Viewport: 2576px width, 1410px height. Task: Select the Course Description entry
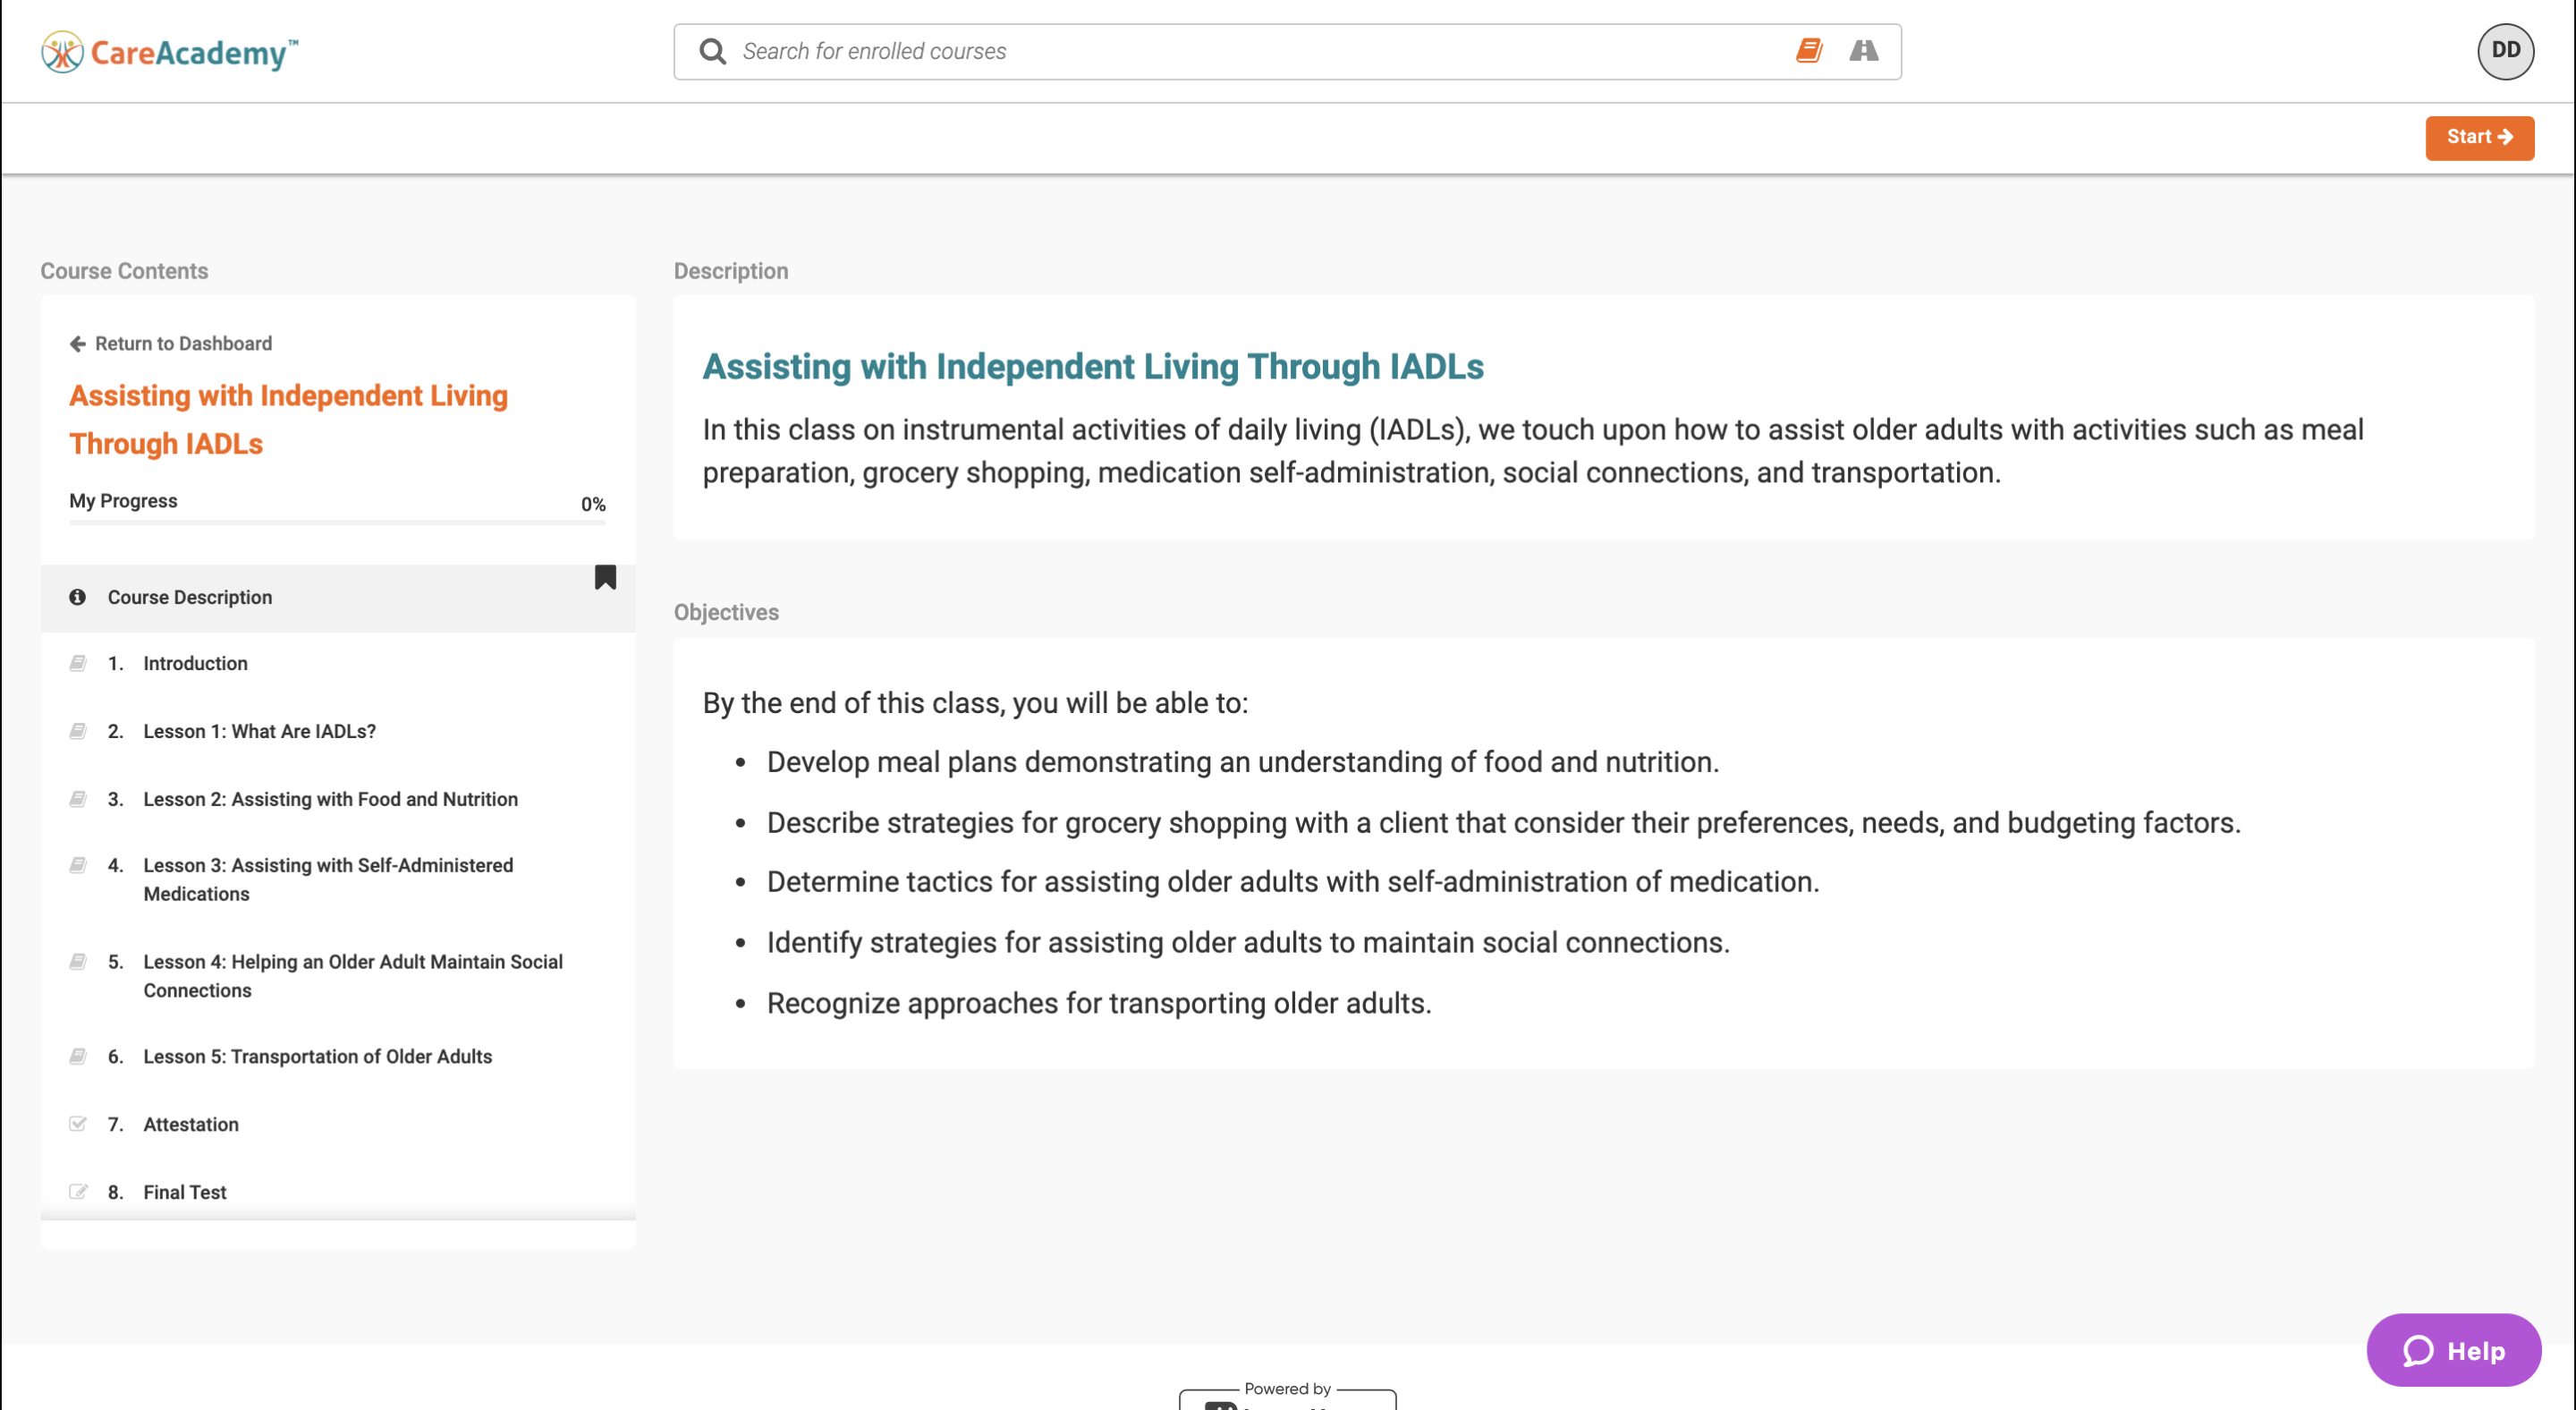pos(190,597)
